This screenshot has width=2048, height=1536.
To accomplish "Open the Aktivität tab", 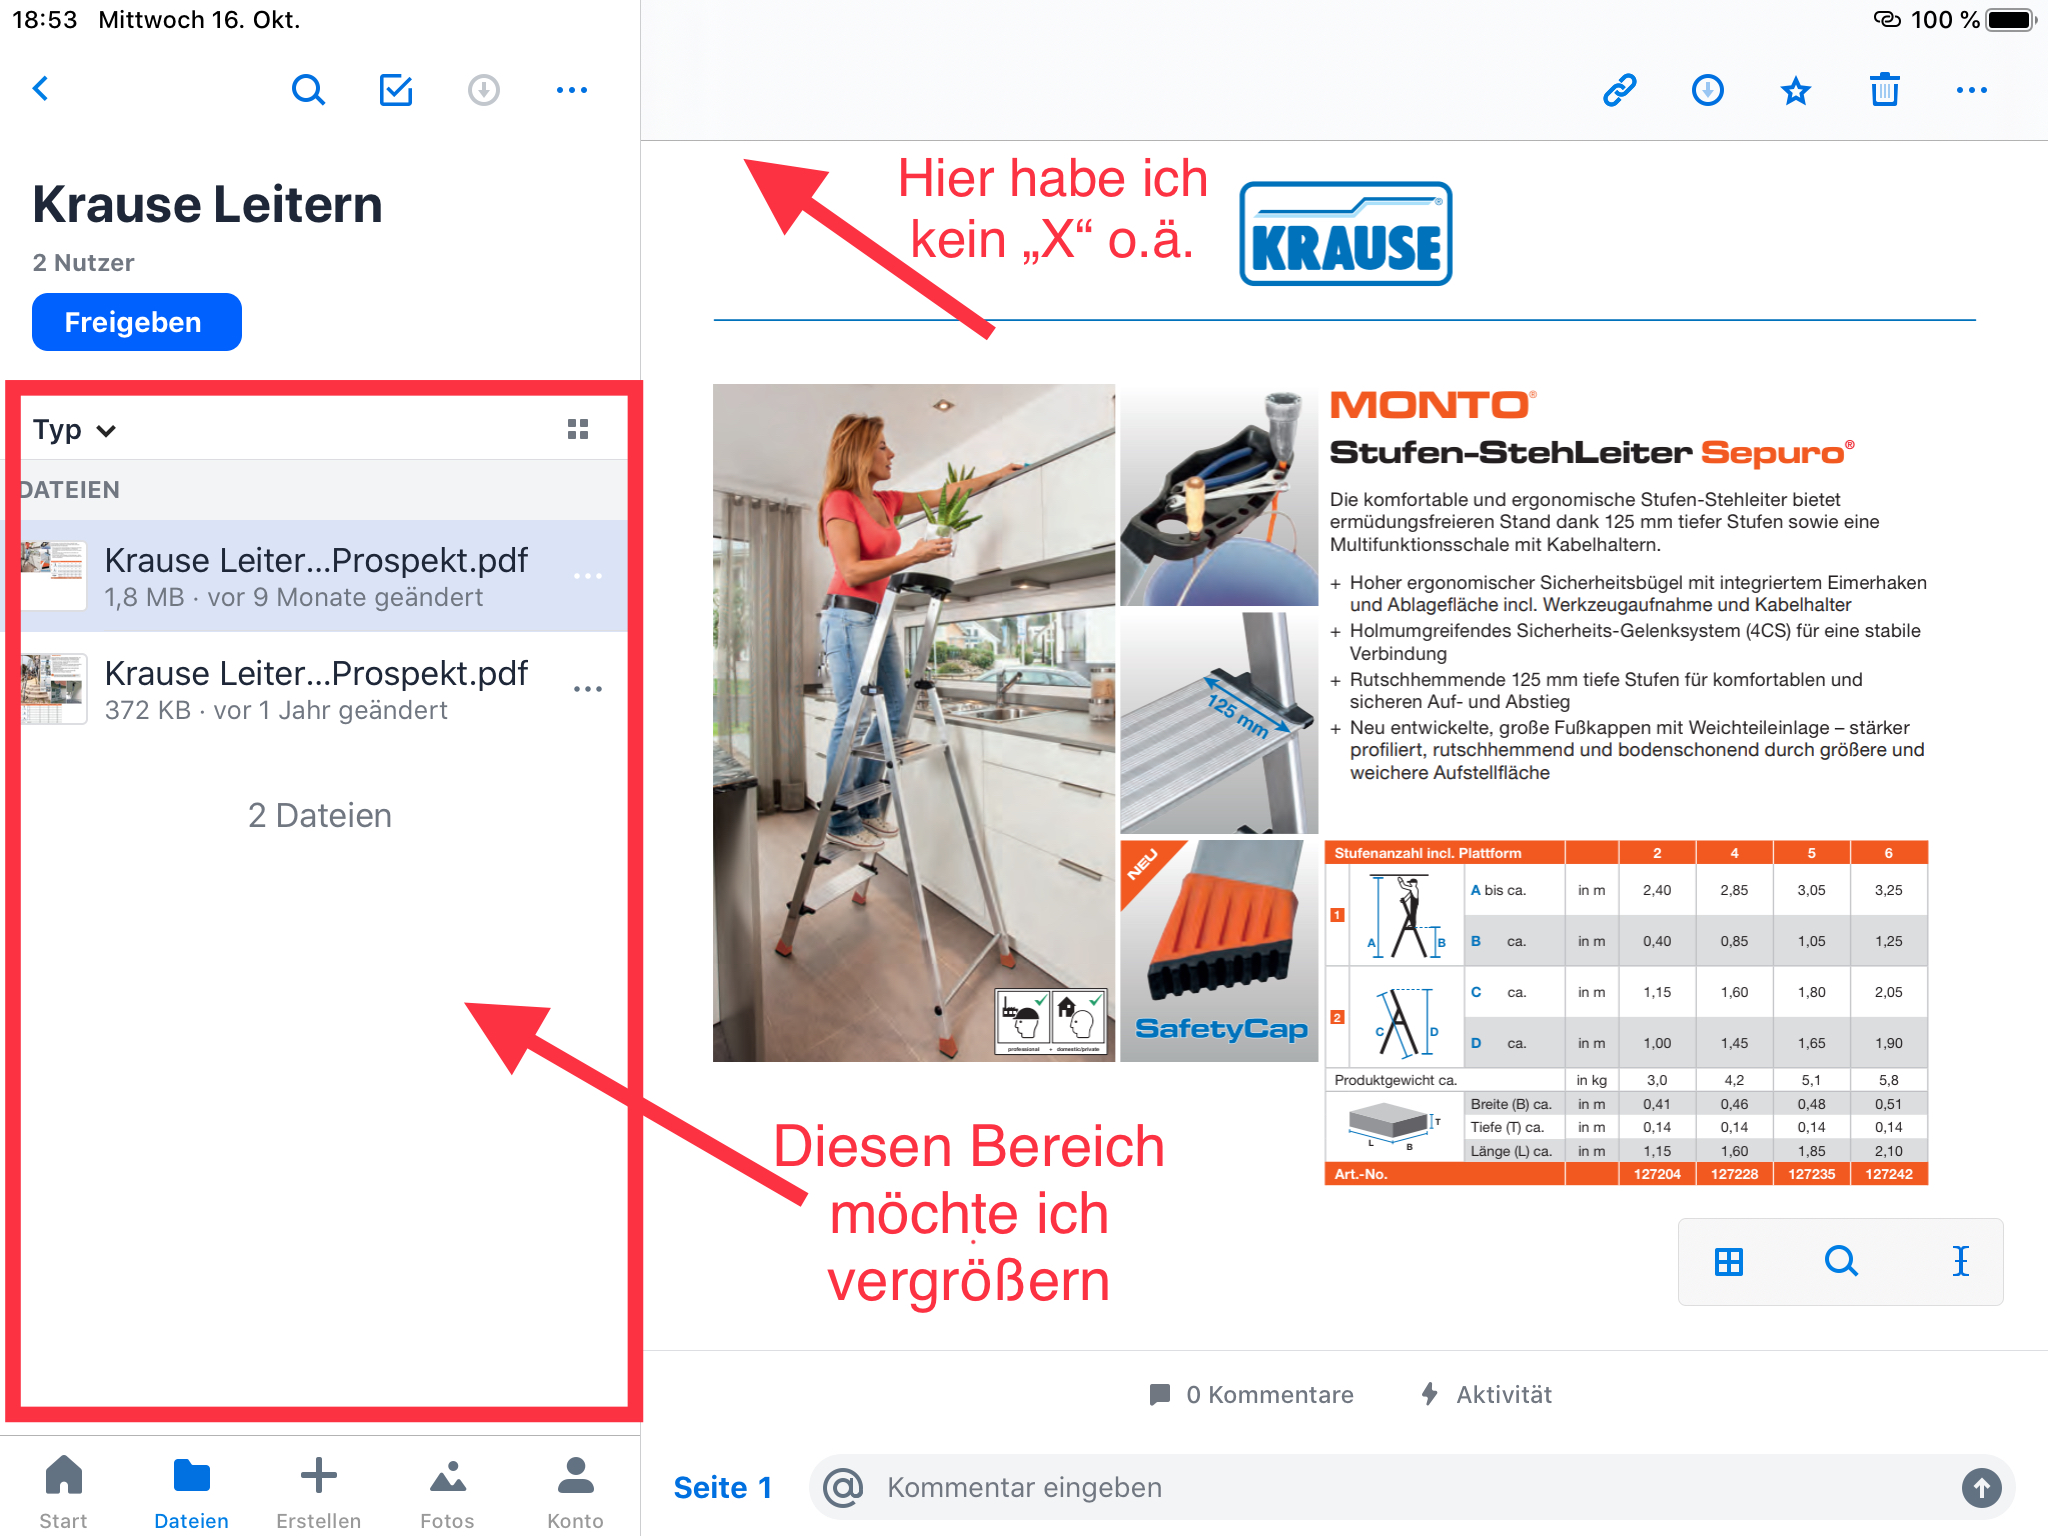I will 1487,1394.
